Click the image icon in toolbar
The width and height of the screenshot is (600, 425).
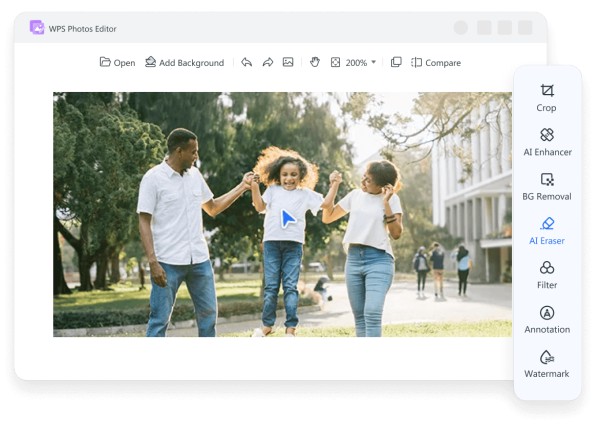tap(288, 62)
